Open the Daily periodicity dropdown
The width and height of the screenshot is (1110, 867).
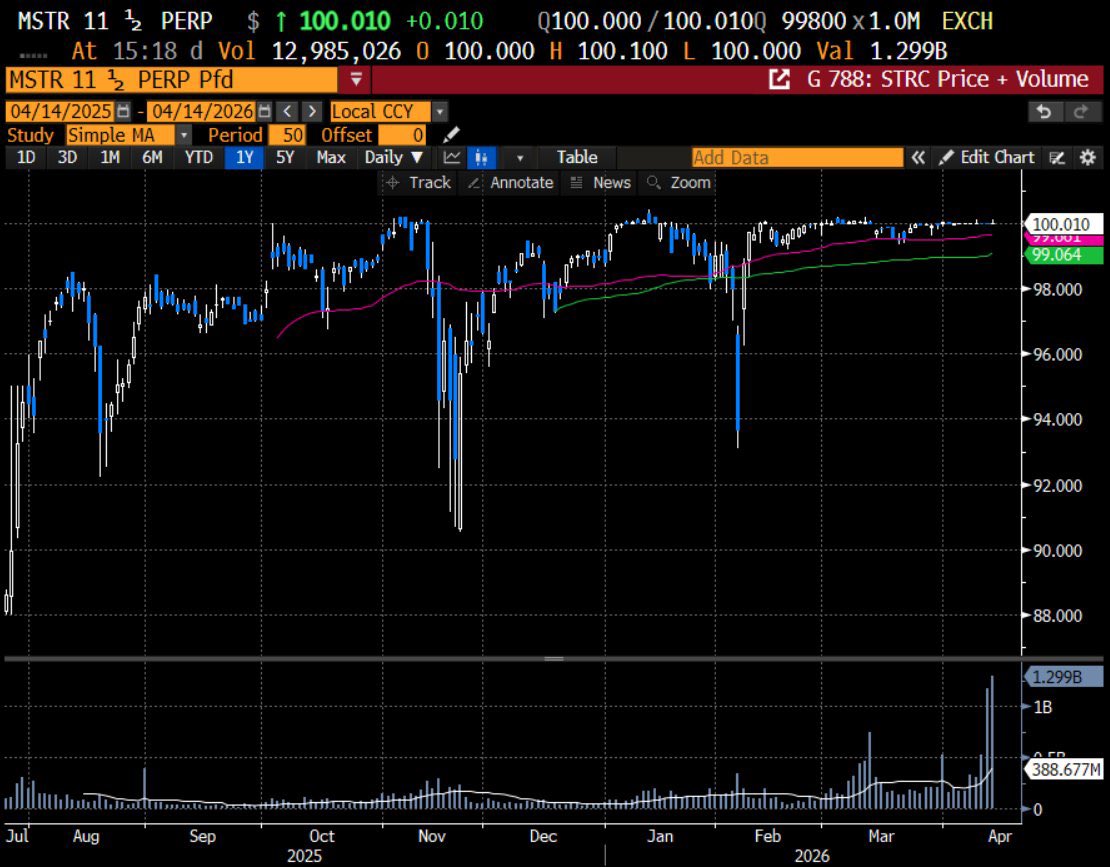tap(394, 158)
